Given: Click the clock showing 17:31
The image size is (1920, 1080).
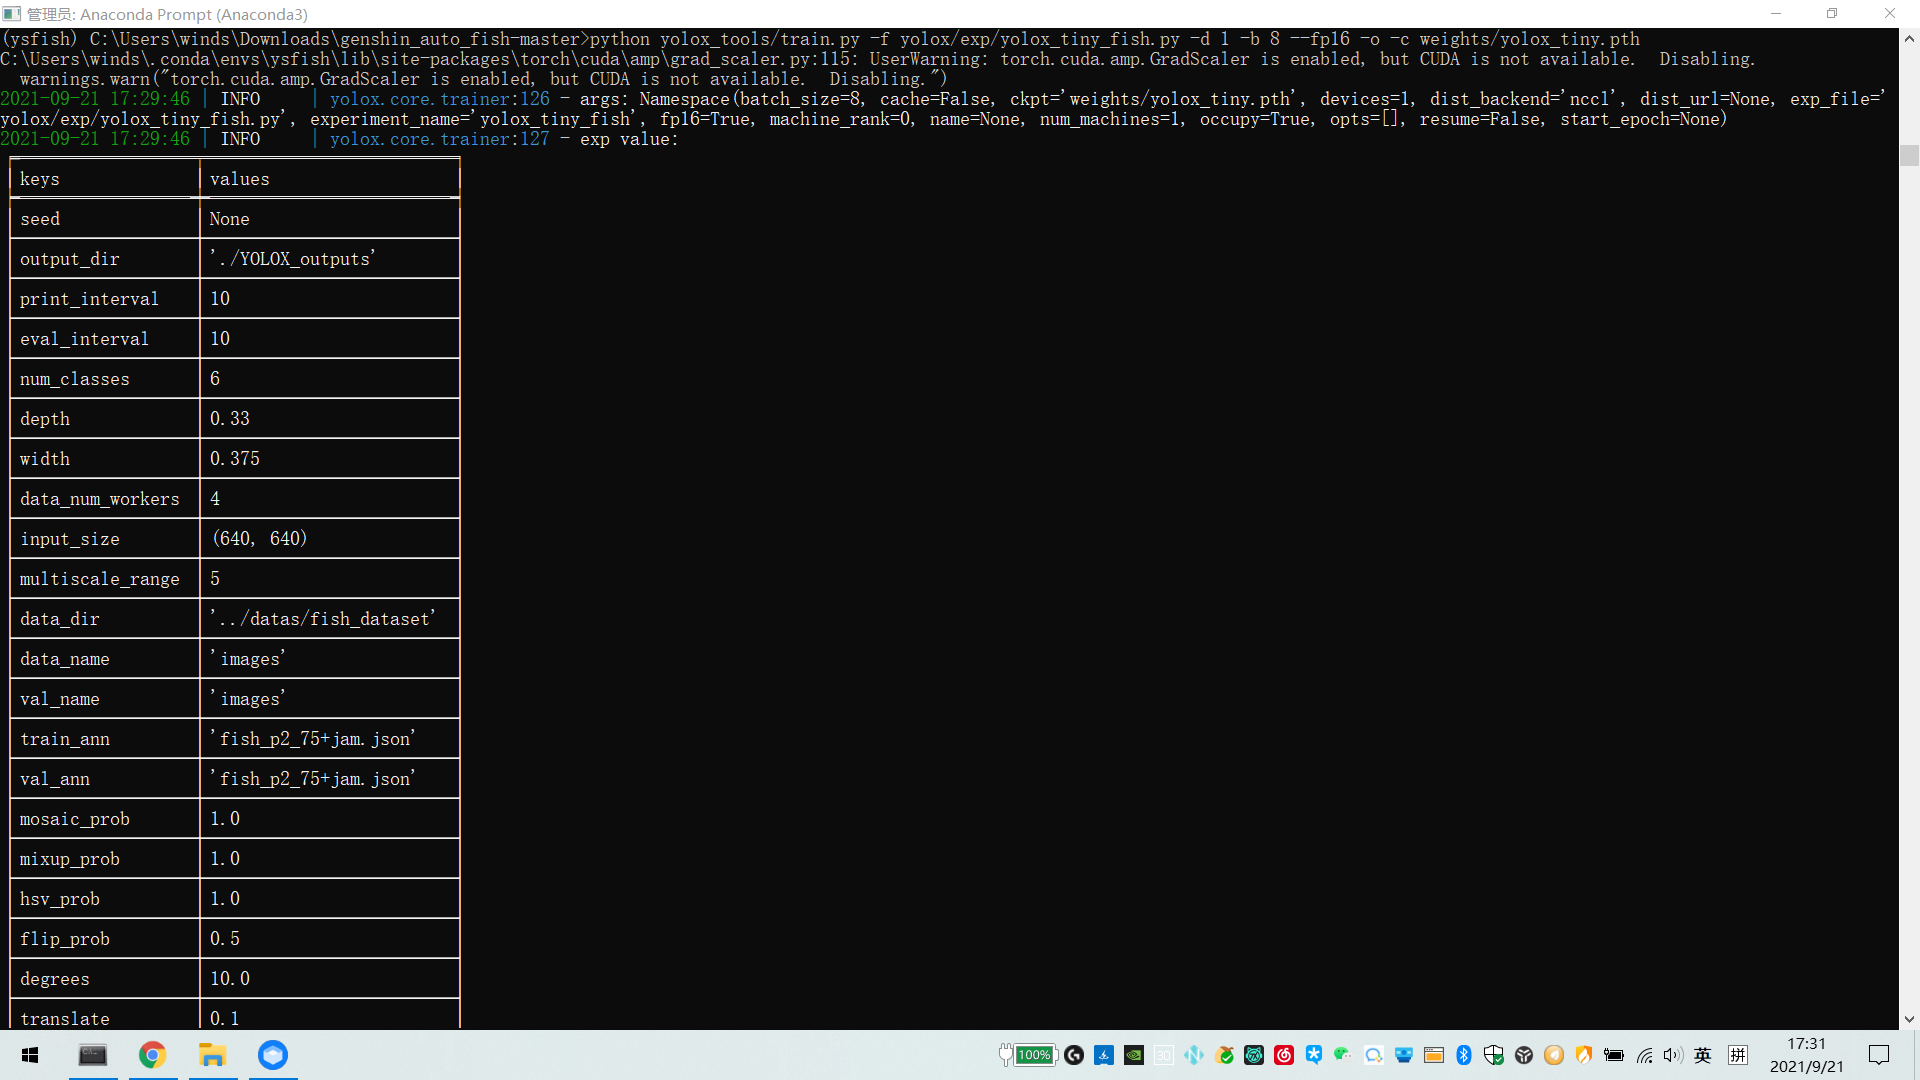Looking at the screenshot, I should click(1806, 1044).
